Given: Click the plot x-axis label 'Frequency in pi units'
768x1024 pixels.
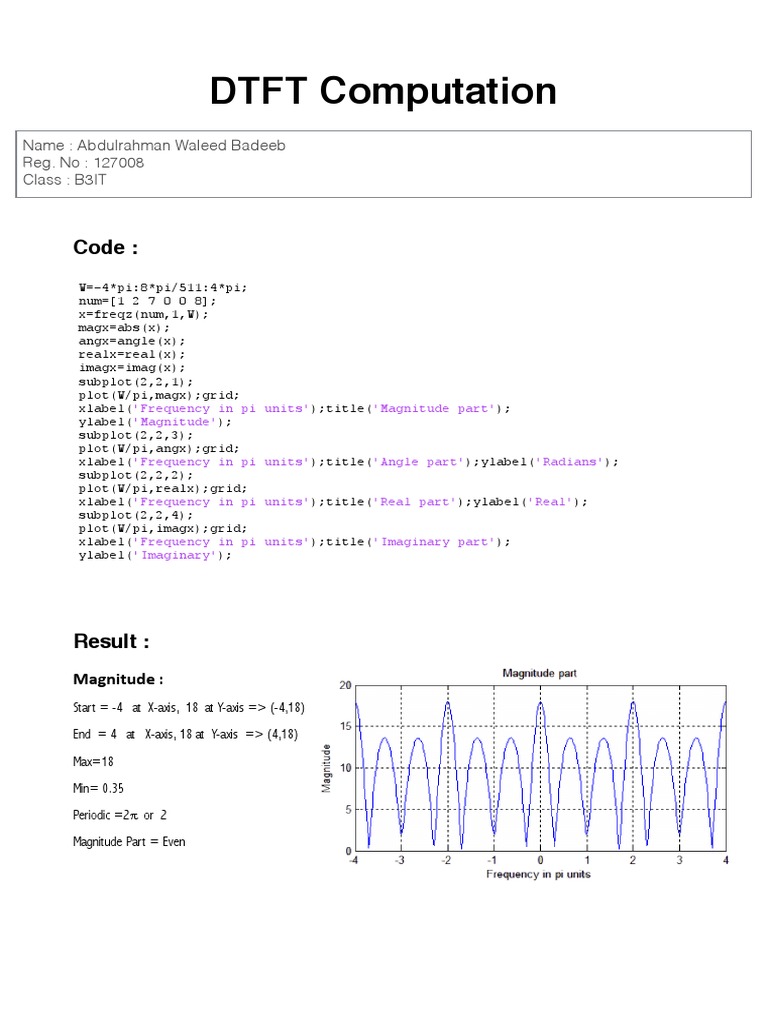Looking at the screenshot, I should pos(538,874).
